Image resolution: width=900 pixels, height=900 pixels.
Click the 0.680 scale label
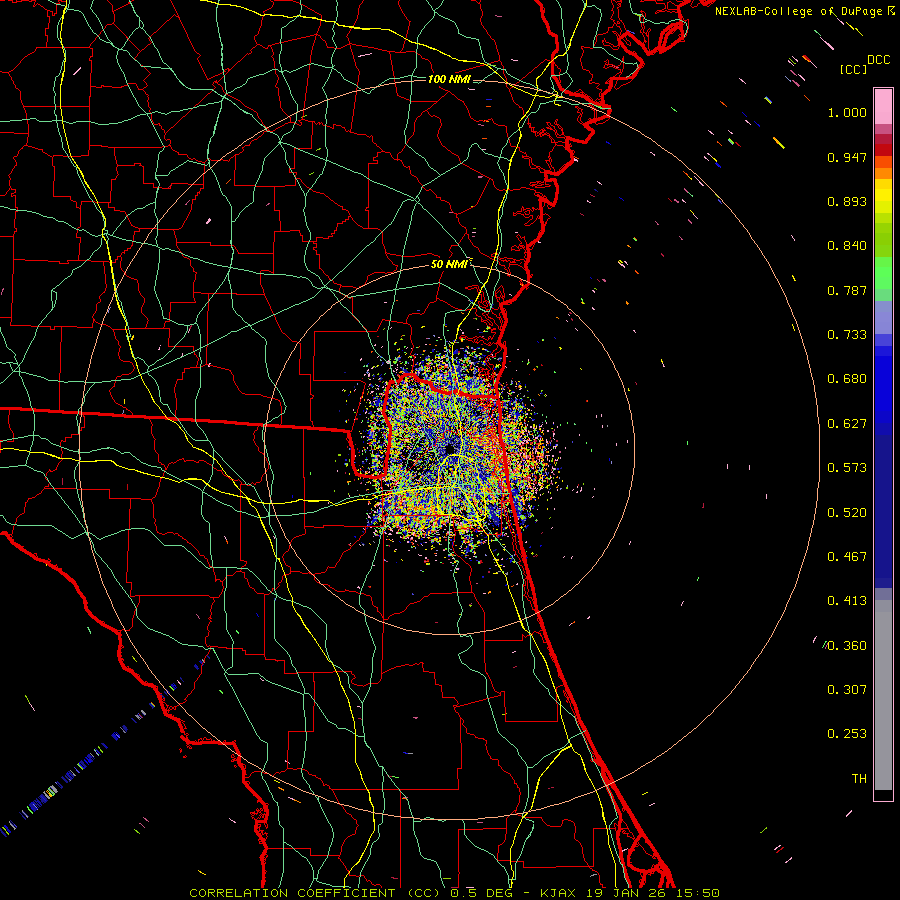point(847,379)
